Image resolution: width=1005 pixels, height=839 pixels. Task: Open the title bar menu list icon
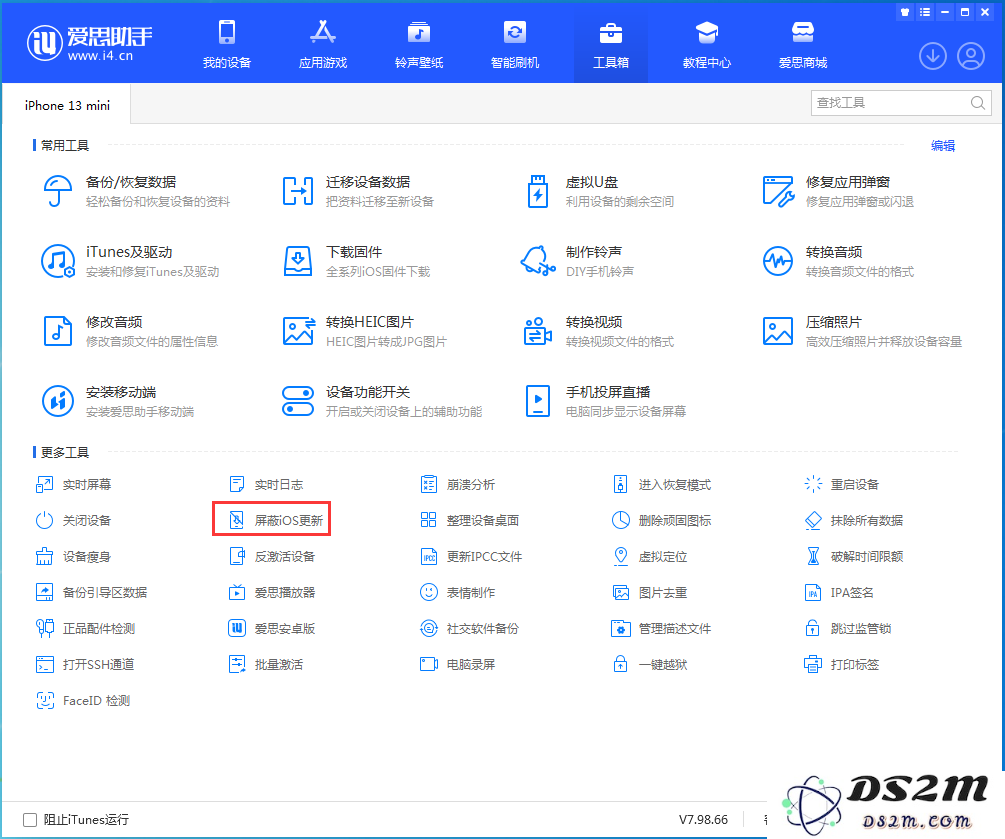[x=925, y=12]
